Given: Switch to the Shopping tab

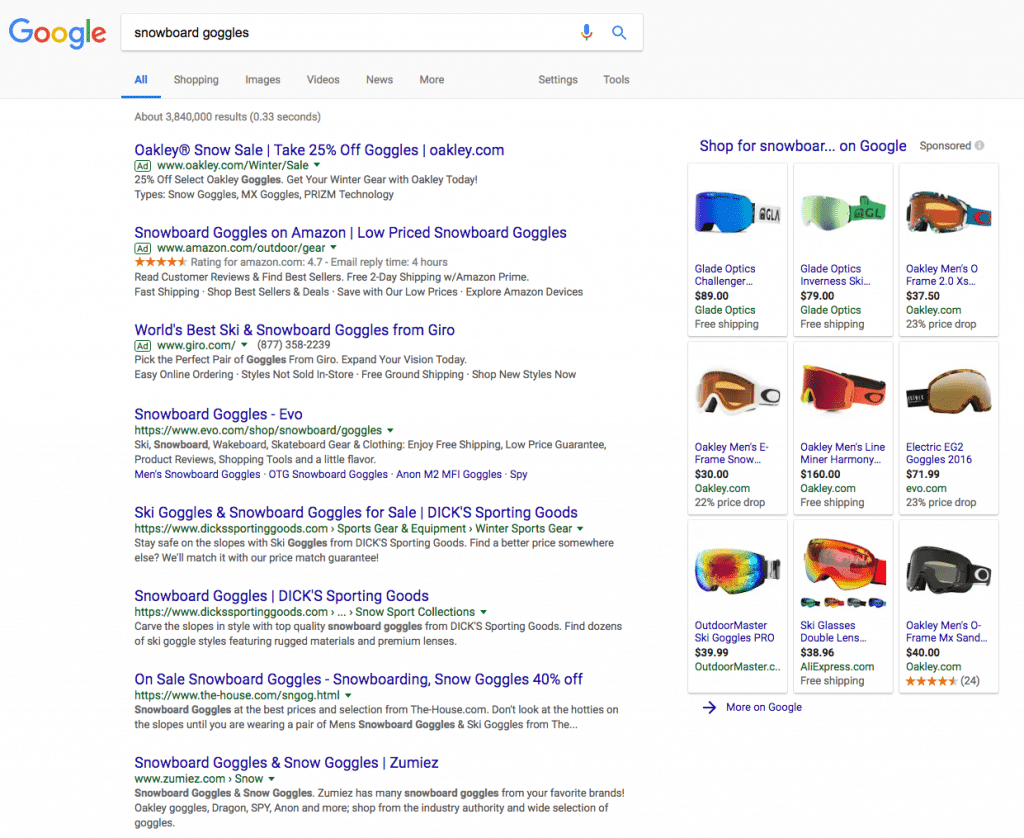Looking at the screenshot, I should [x=196, y=80].
